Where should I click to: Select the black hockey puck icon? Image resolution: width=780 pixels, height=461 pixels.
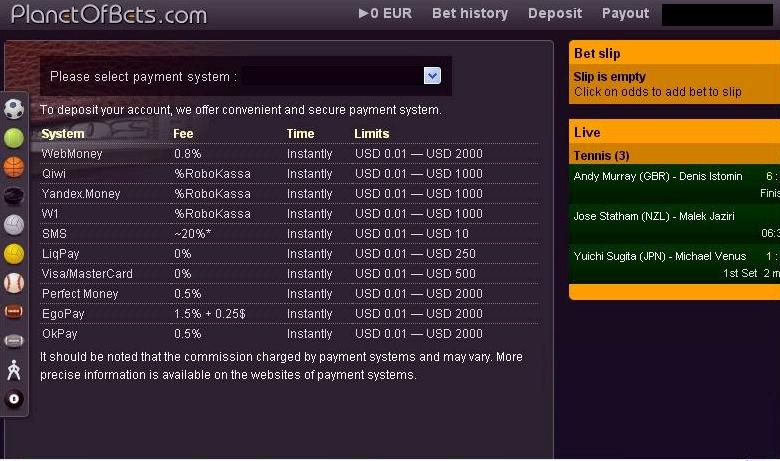pyautogui.click(x=14, y=196)
